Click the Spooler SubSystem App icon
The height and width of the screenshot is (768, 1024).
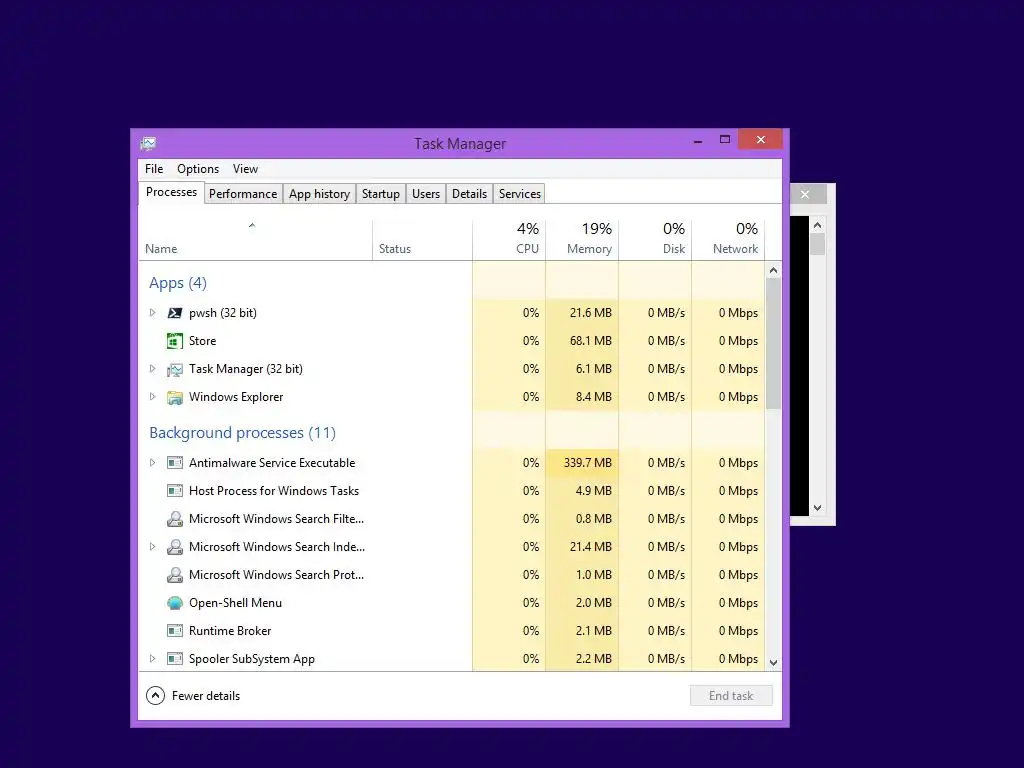click(174, 659)
